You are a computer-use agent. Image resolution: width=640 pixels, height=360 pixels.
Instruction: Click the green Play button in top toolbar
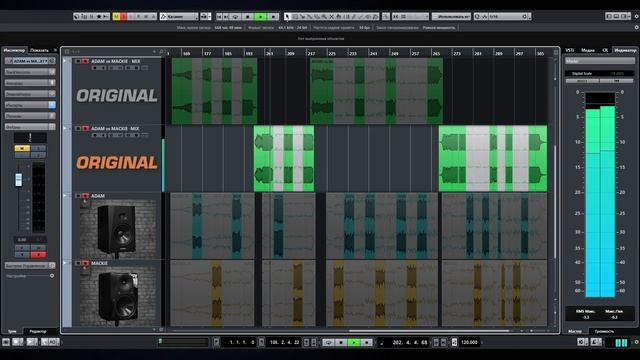pyautogui.click(x=260, y=17)
